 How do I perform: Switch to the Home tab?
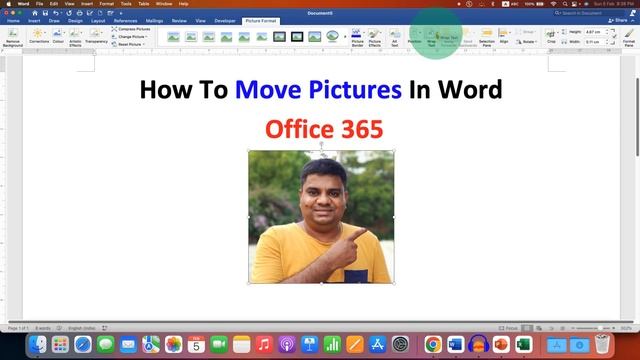coord(13,21)
